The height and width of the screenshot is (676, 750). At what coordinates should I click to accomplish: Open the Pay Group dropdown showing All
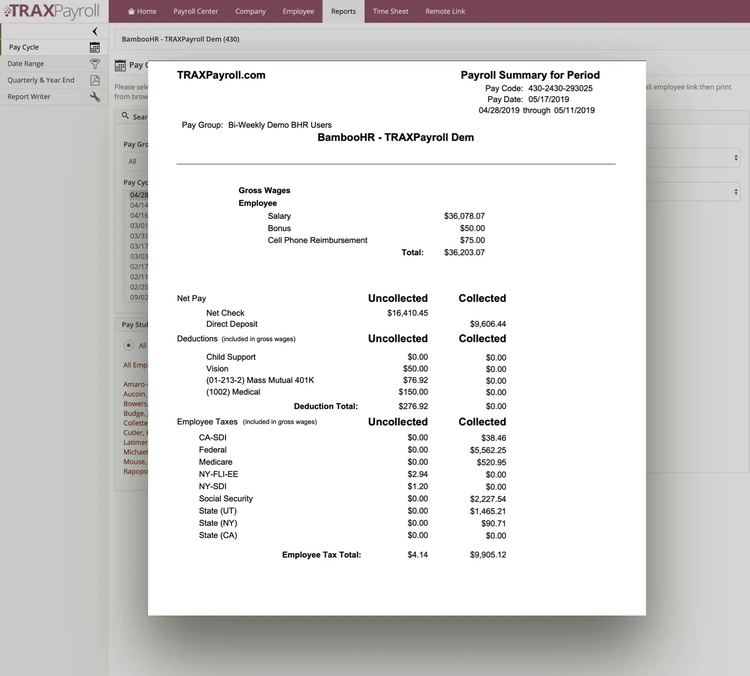click(135, 161)
